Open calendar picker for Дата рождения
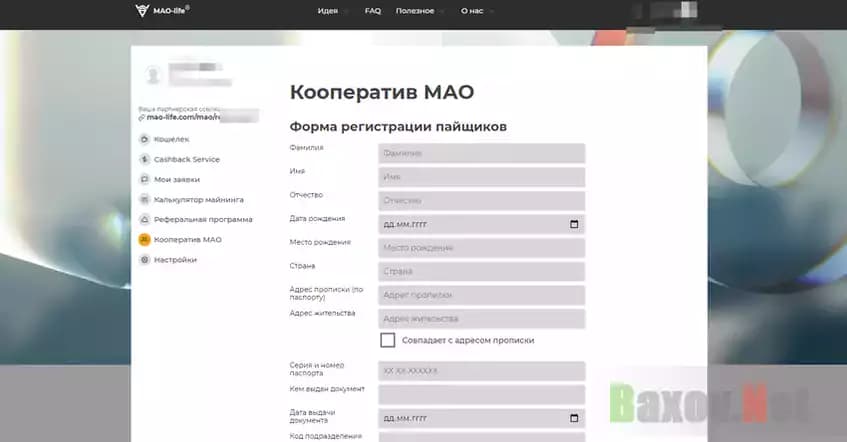 click(574, 224)
